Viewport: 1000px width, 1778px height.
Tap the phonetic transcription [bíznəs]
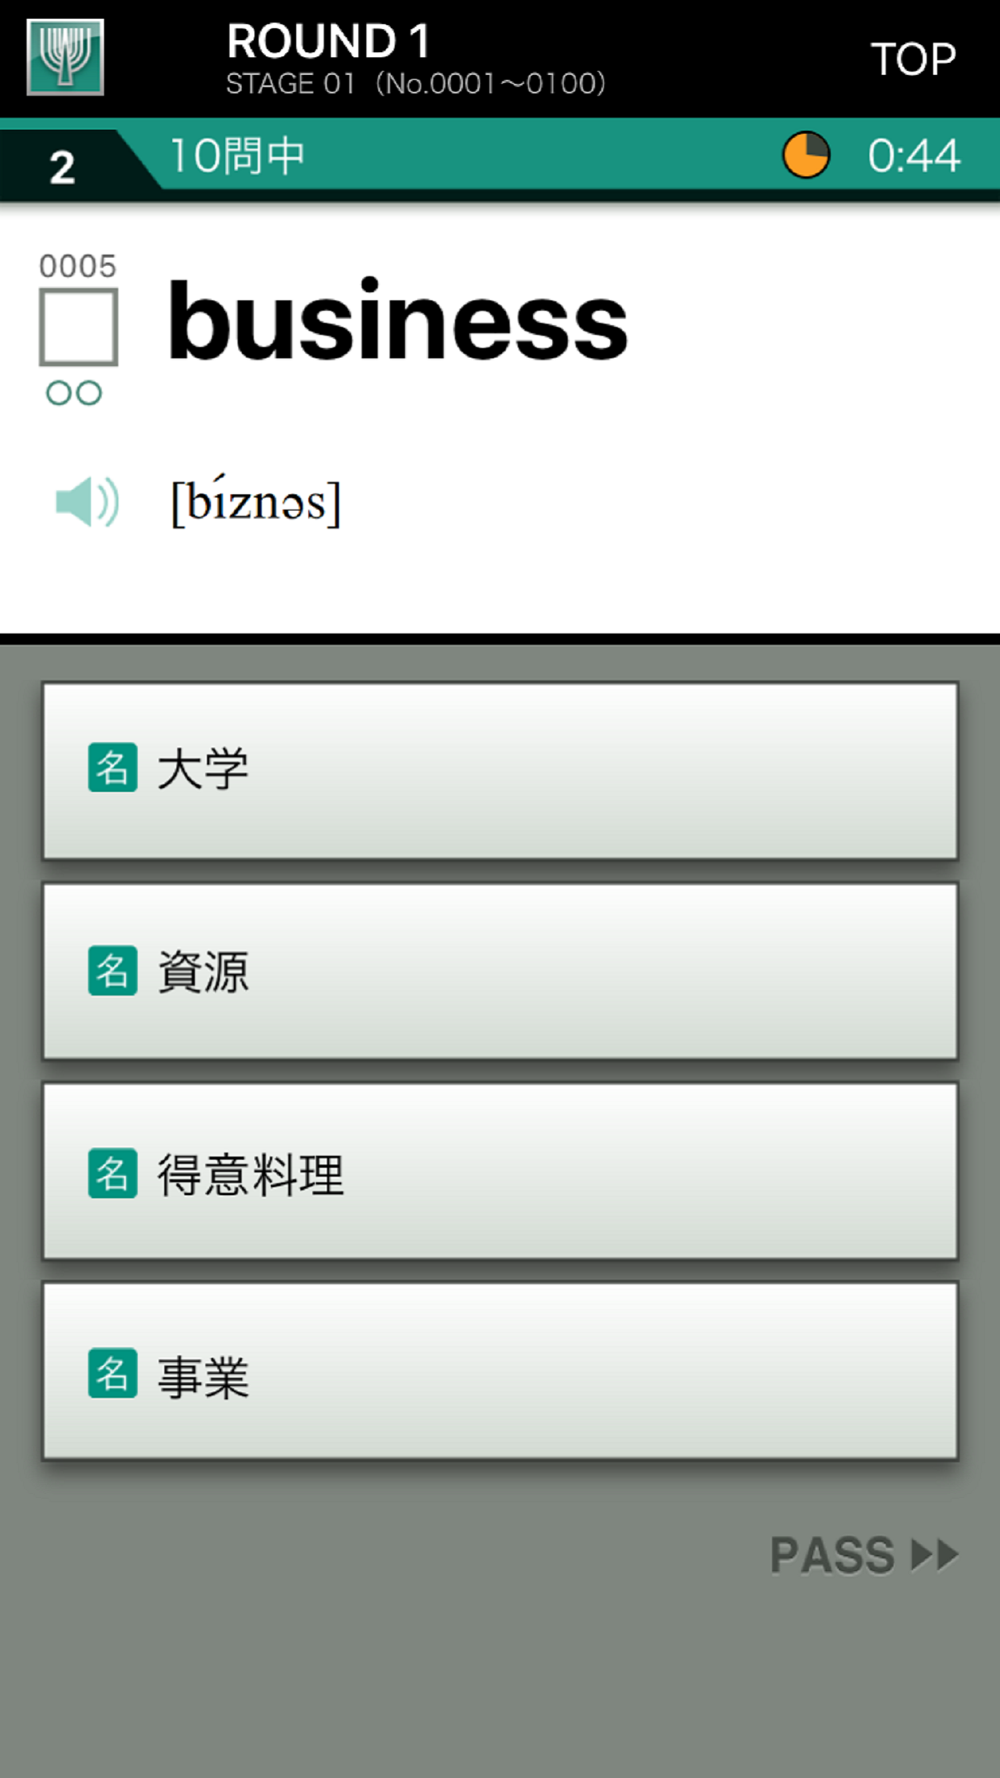256,501
